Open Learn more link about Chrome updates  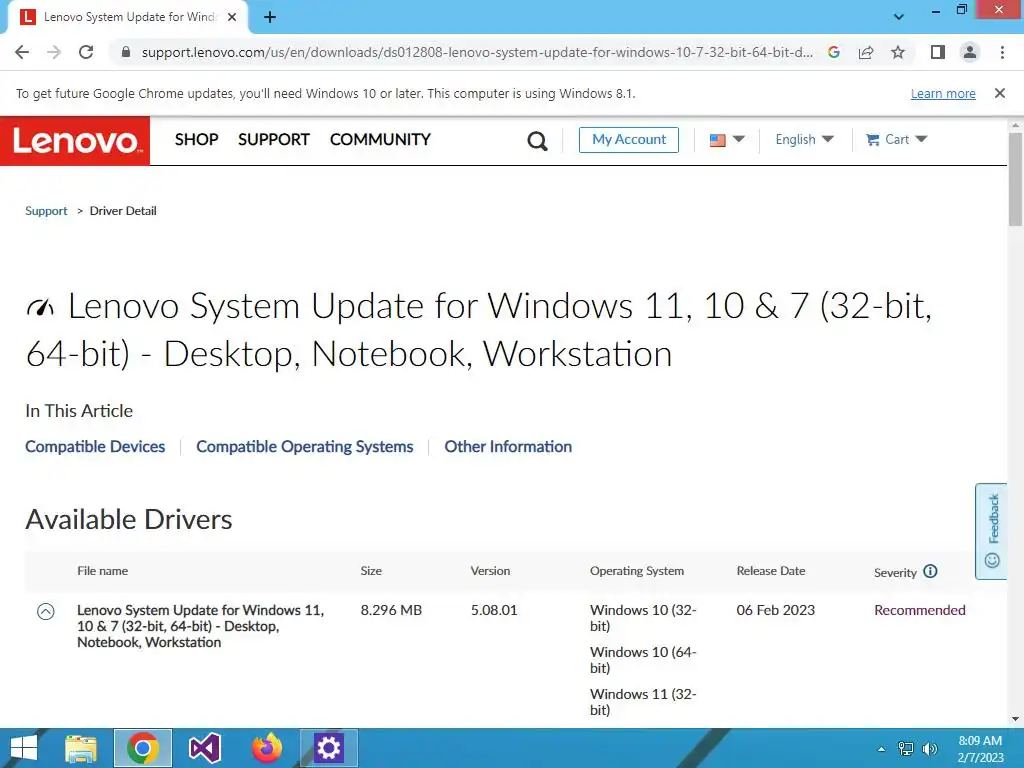[x=943, y=93]
